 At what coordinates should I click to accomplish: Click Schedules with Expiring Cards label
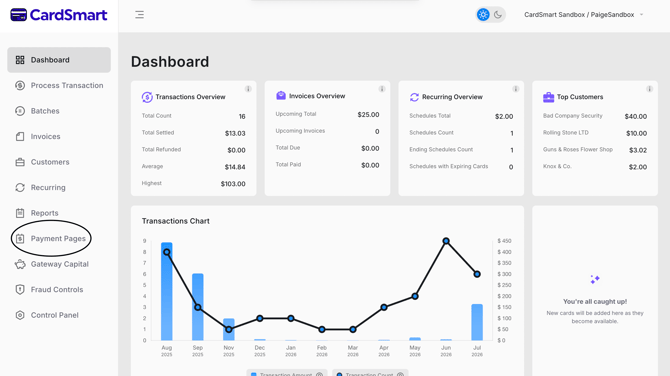(449, 166)
